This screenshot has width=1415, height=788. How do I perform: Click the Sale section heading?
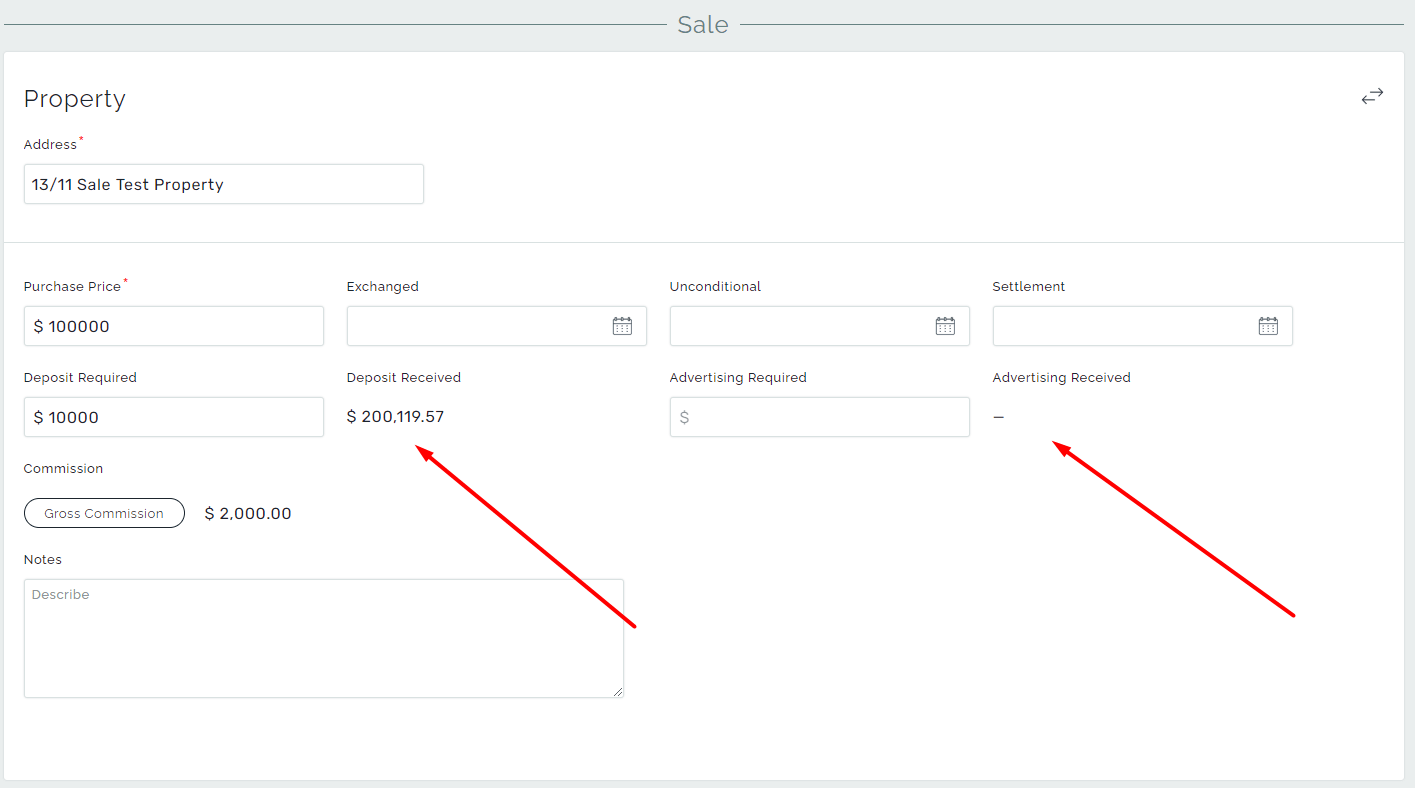point(702,24)
